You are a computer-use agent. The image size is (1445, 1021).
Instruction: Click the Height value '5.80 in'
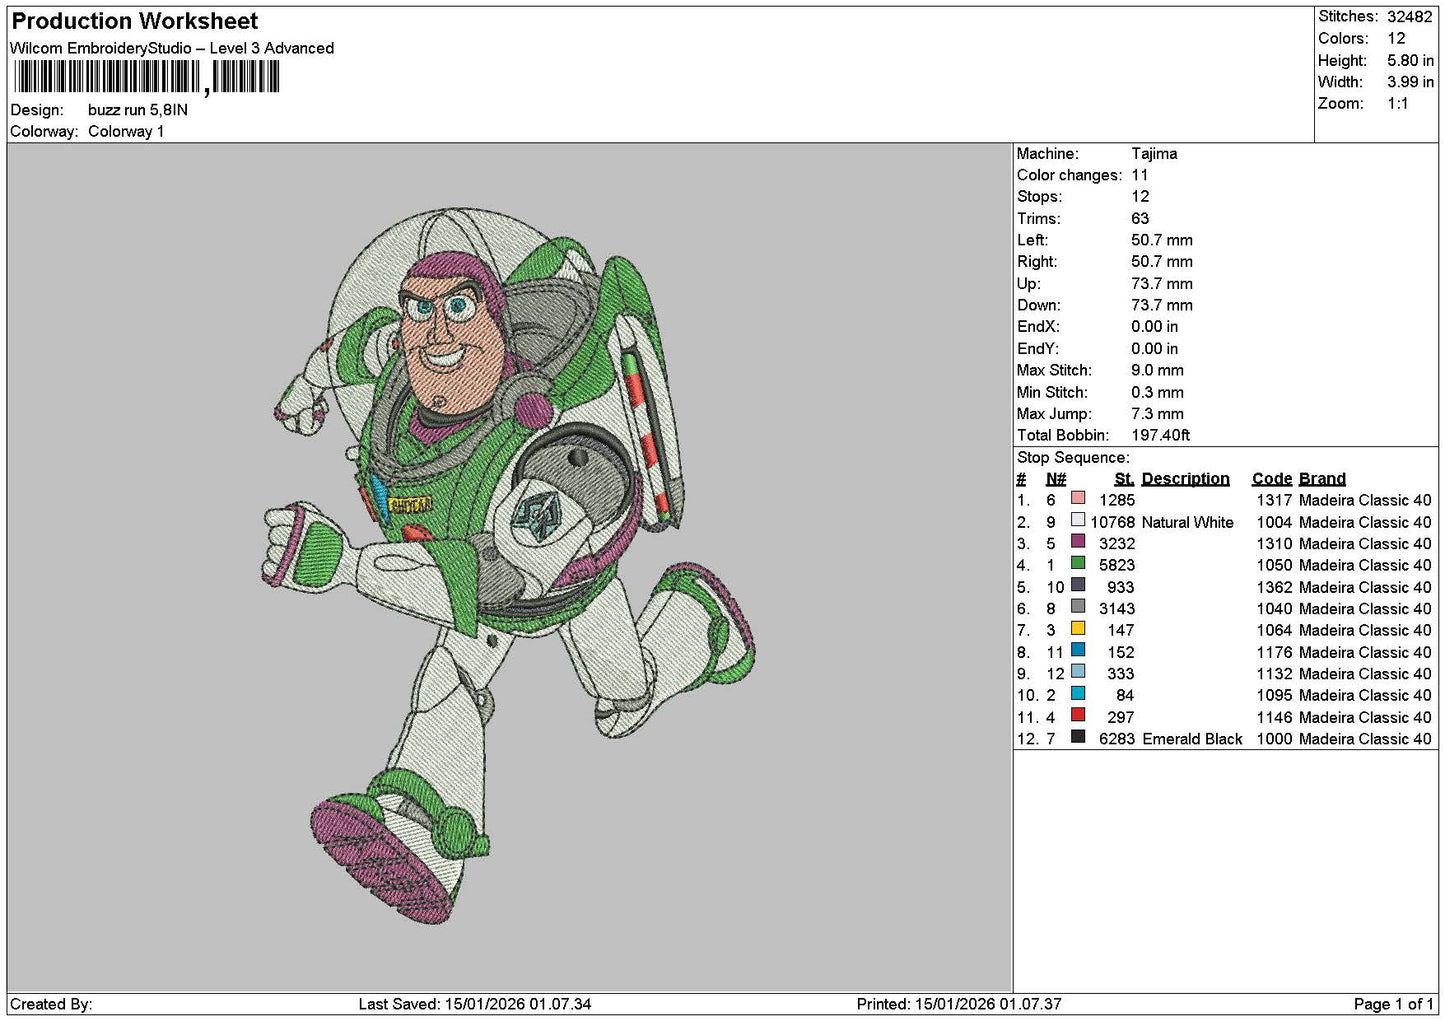(x=1410, y=61)
